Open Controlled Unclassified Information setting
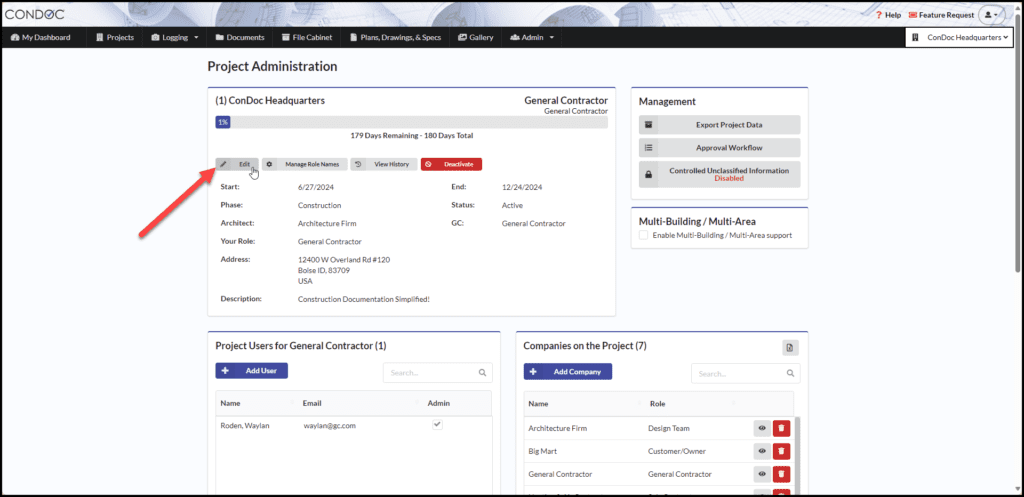The width and height of the screenshot is (1024, 497). point(719,174)
